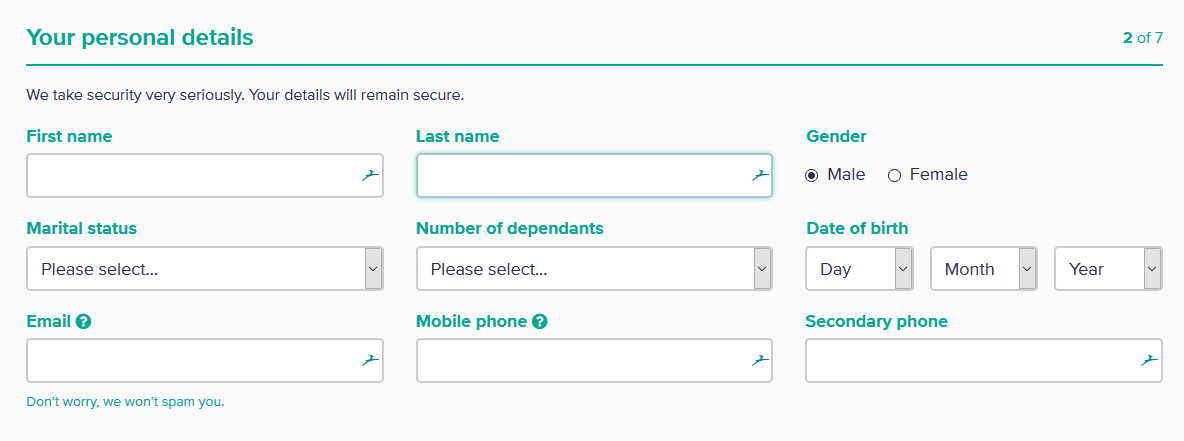Click the Female radio label text

point(938,175)
